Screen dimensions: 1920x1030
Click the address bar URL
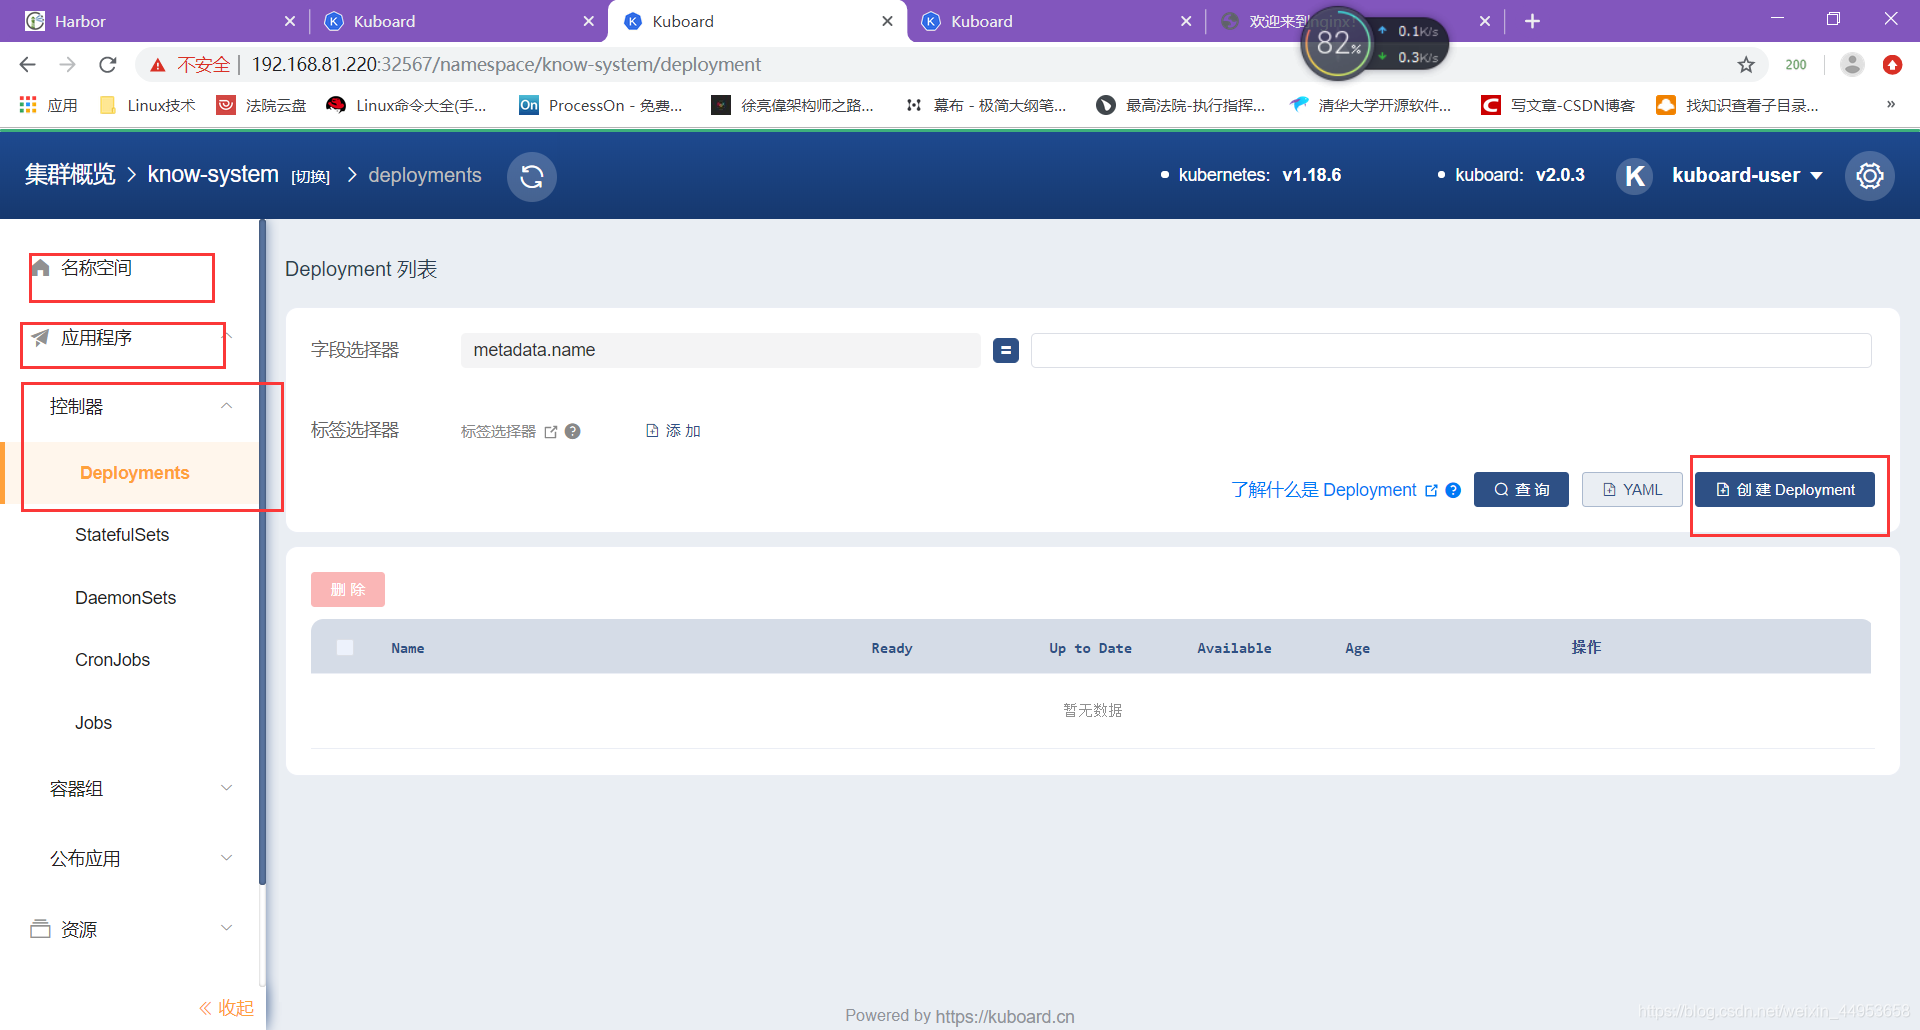[x=506, y=65]
